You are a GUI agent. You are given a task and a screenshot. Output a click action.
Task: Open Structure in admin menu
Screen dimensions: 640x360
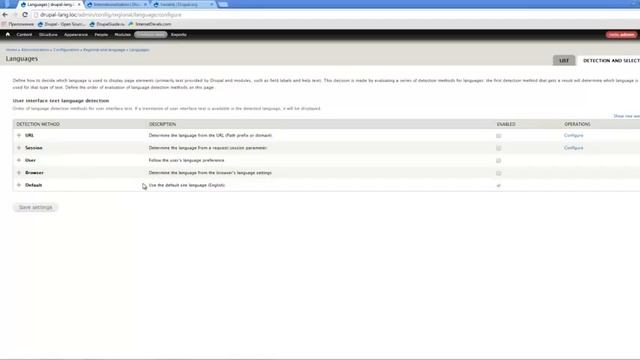(x=48, y=35)
